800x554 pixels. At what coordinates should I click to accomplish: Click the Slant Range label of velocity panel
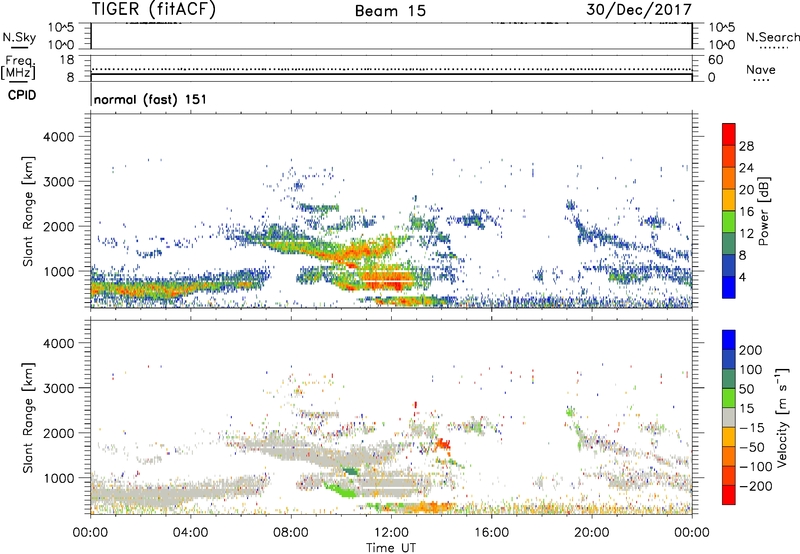[x=28, y=418]
